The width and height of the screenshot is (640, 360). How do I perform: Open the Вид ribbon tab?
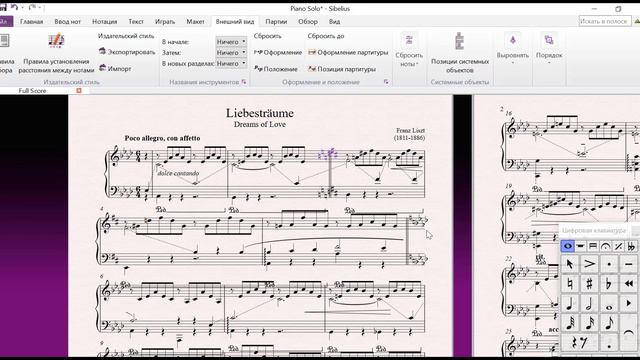pyautogui.click(x=334, y=22)
